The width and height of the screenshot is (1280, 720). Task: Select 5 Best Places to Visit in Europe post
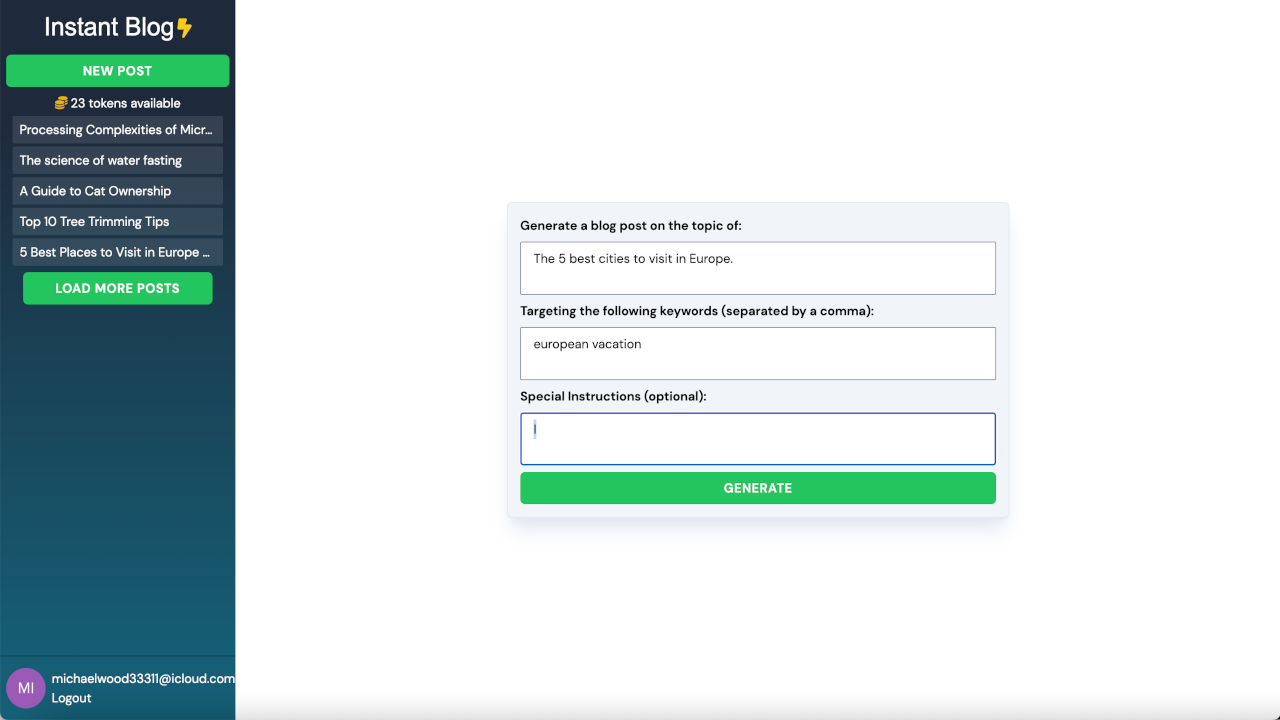(117, 252)
